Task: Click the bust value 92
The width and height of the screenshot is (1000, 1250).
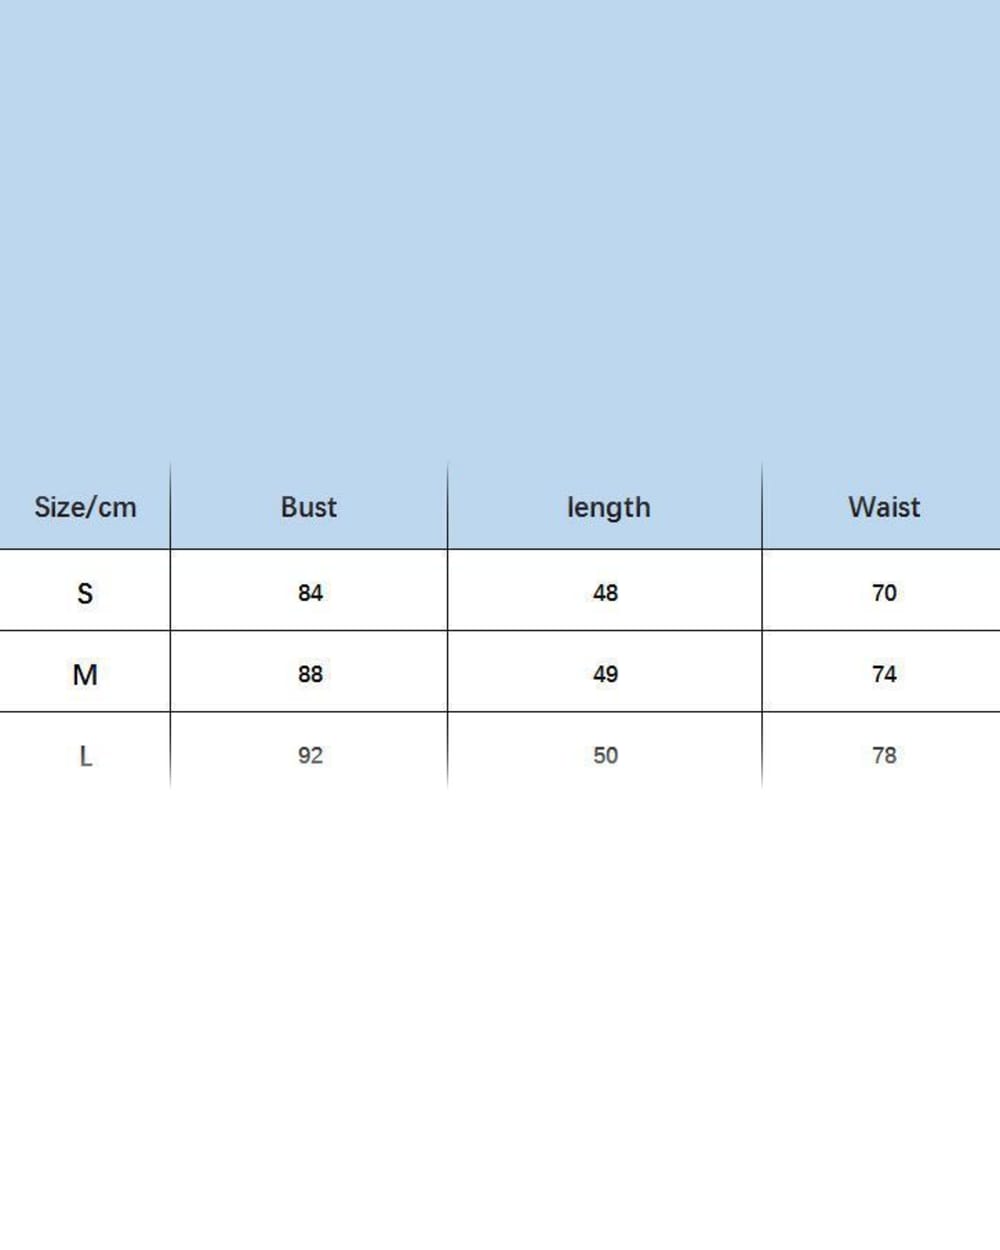Action: 310,755
